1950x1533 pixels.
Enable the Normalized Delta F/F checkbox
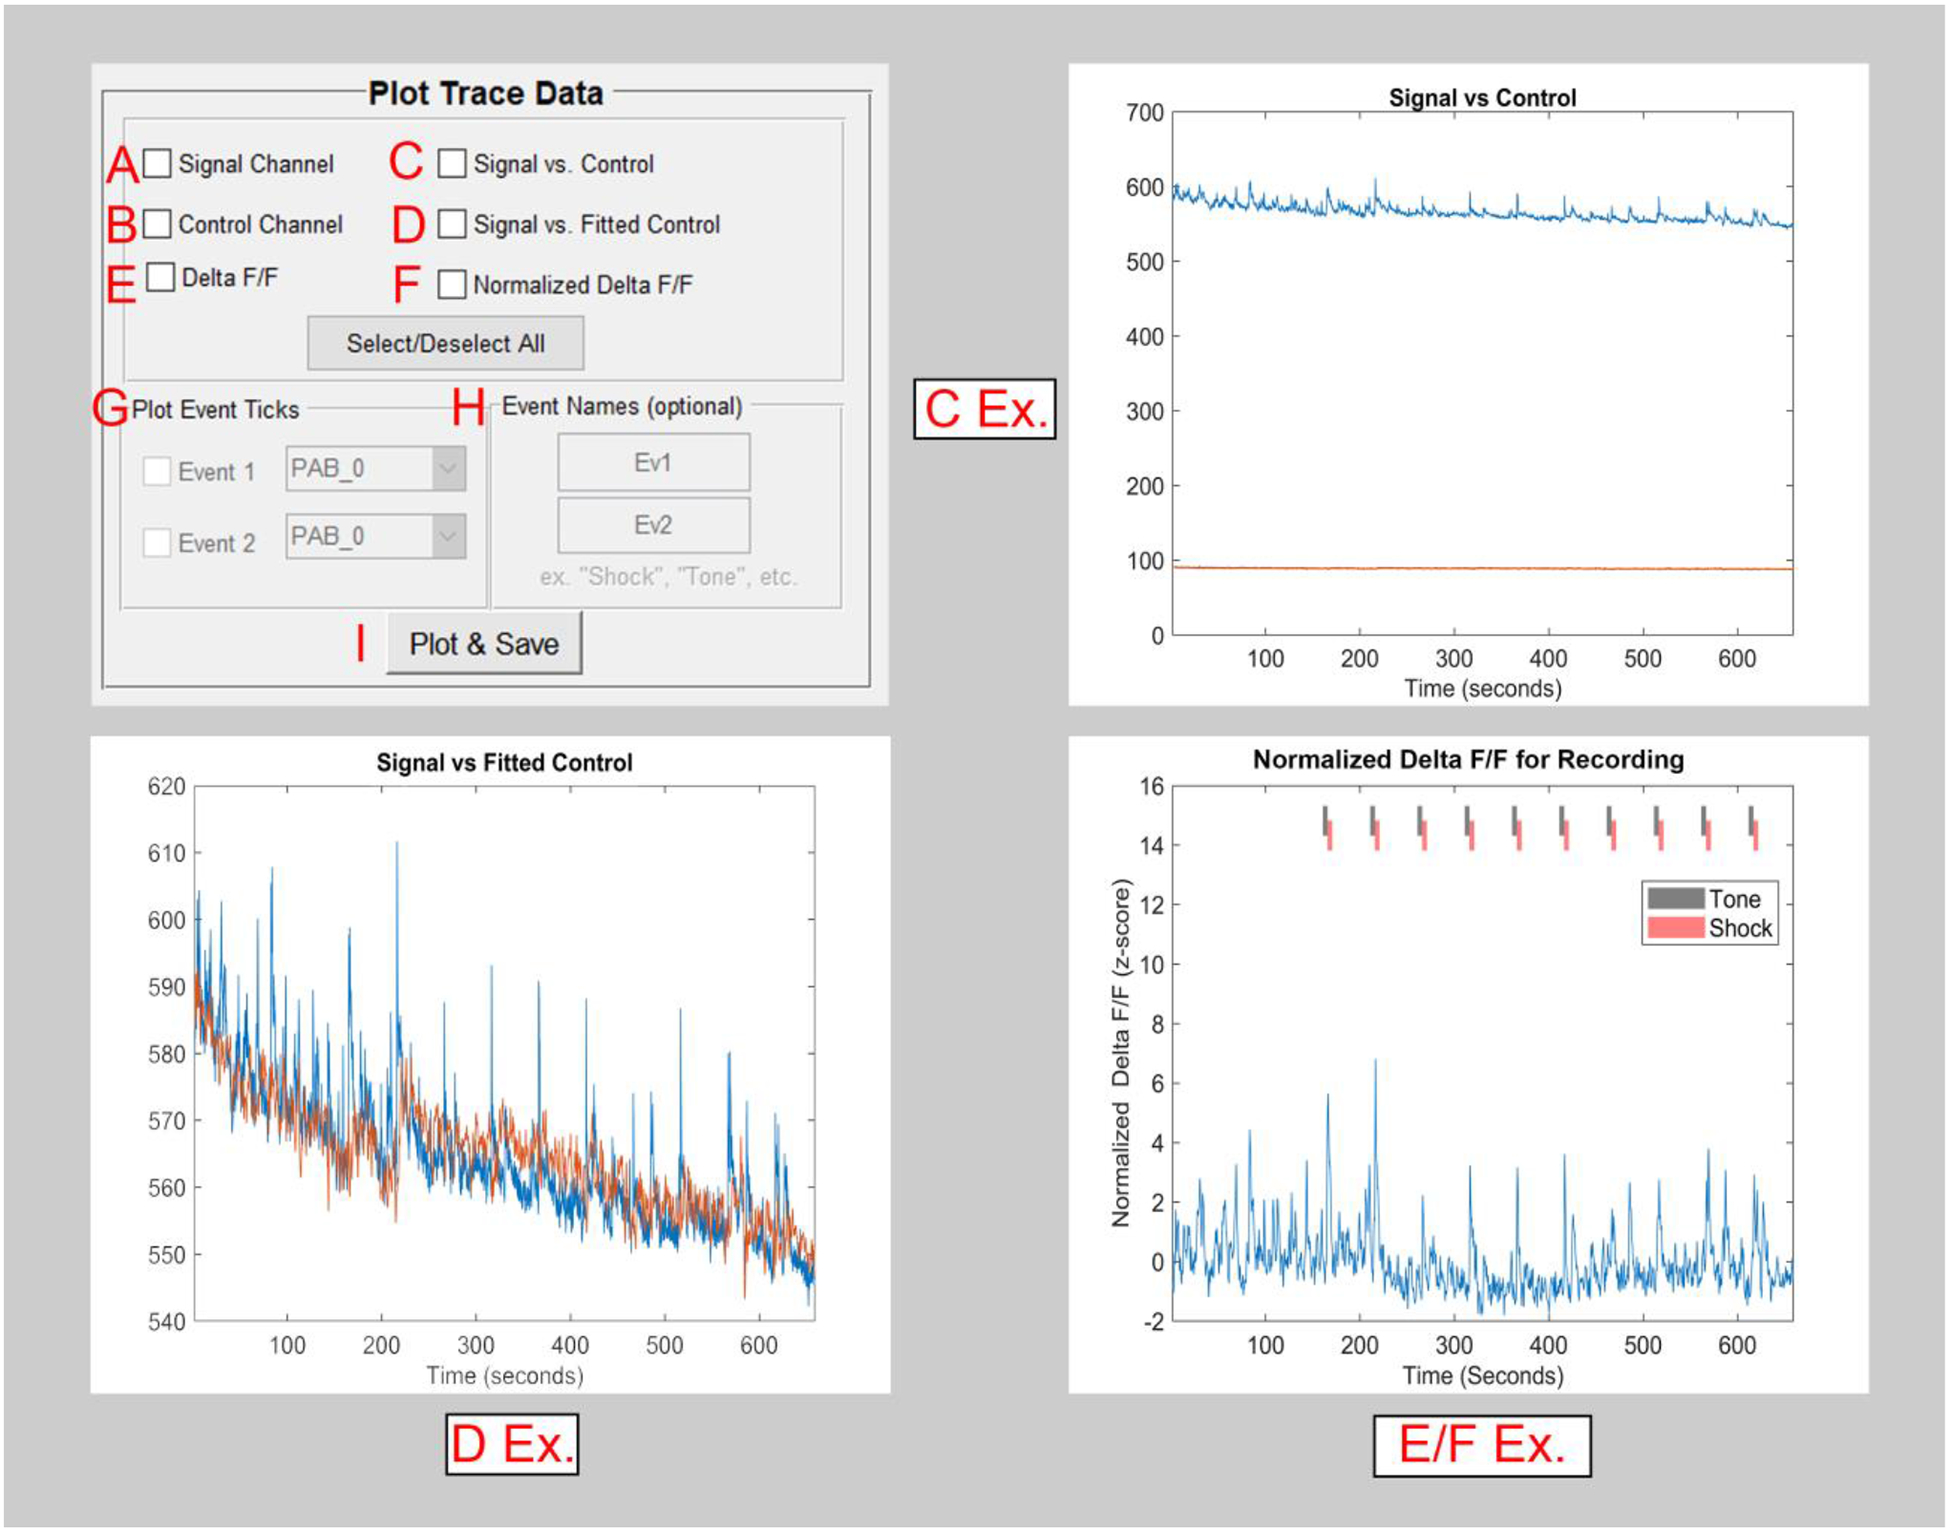(452, 284)
